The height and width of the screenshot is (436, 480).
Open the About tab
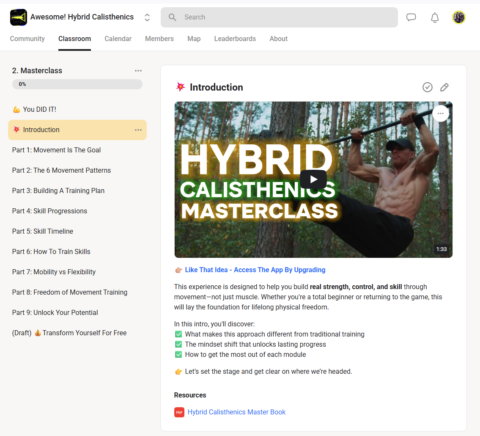click(278, 39)
